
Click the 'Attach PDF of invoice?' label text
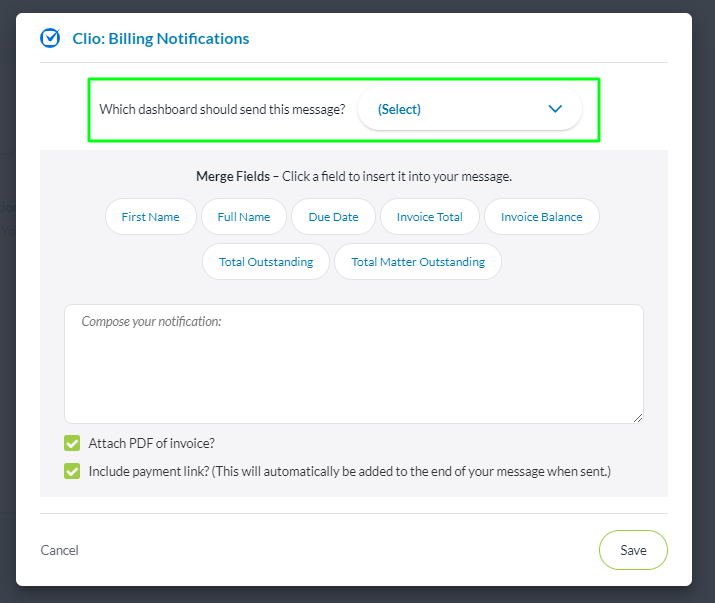151,443
